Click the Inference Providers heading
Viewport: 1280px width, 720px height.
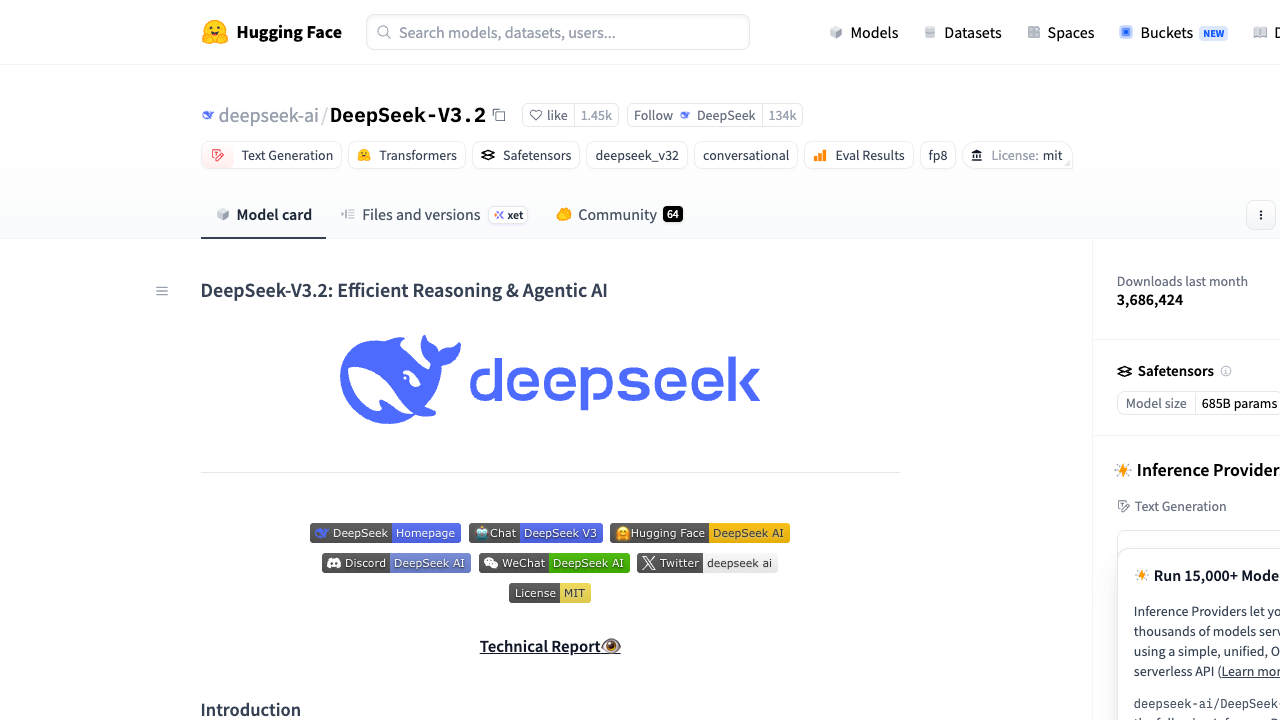(1208, 470)
